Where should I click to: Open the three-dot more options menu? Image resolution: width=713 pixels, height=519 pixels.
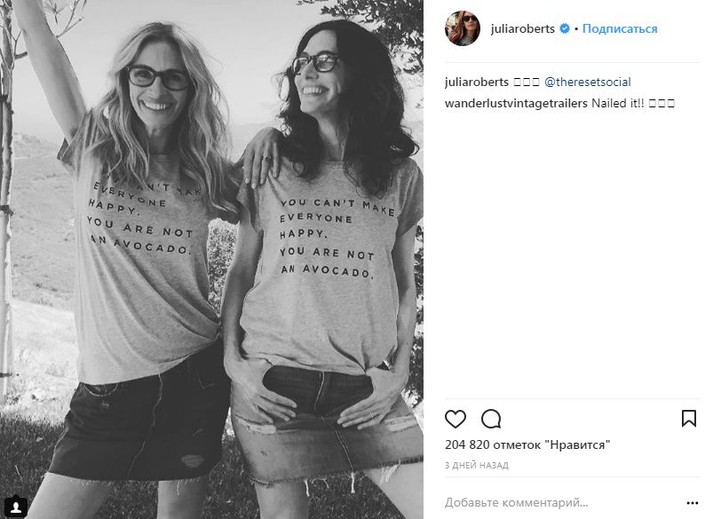tap(692, 503)
